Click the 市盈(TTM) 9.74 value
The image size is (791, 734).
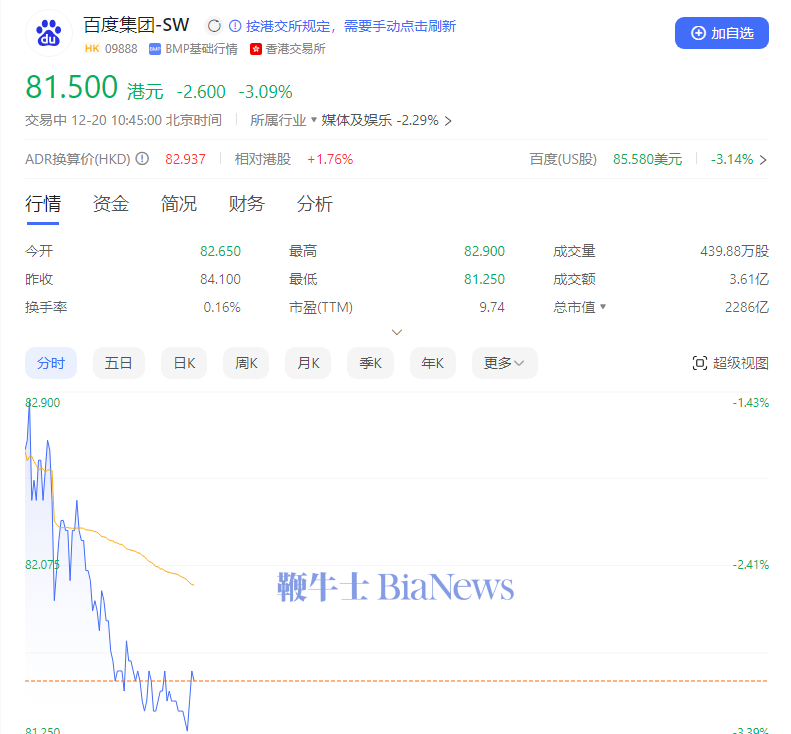pyautogui.click(x=492, y=307)
